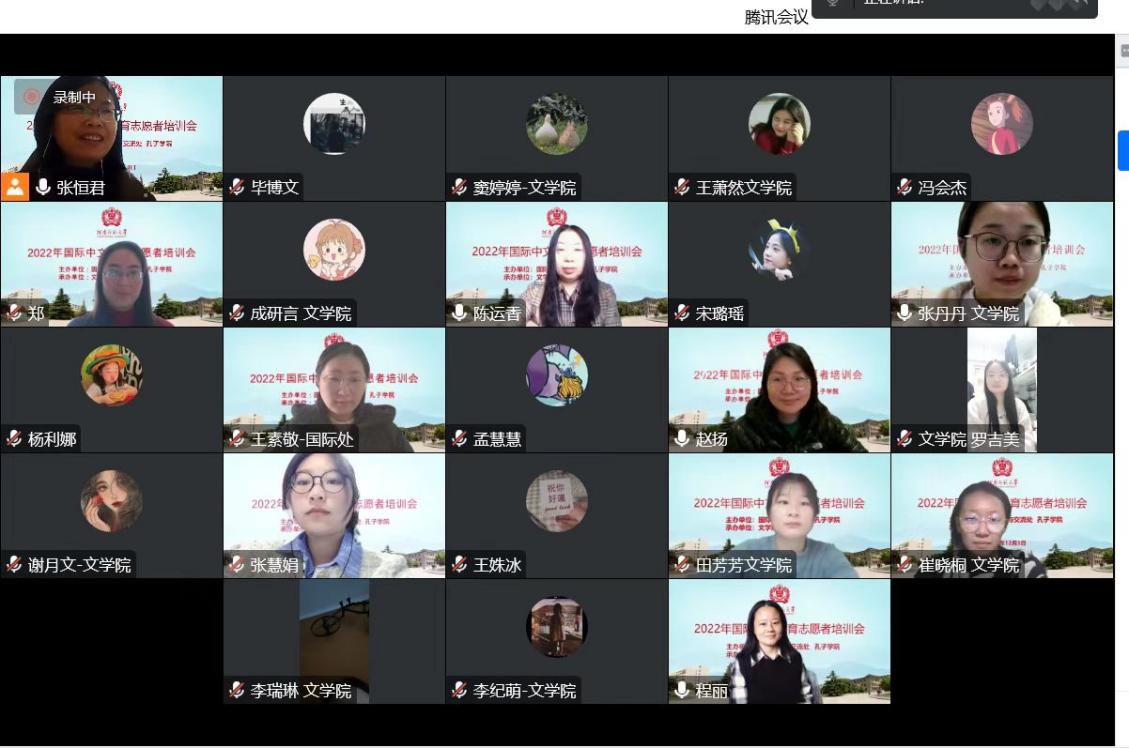Toggle the muted mic icon for 孟慧慧

point(460,439)
